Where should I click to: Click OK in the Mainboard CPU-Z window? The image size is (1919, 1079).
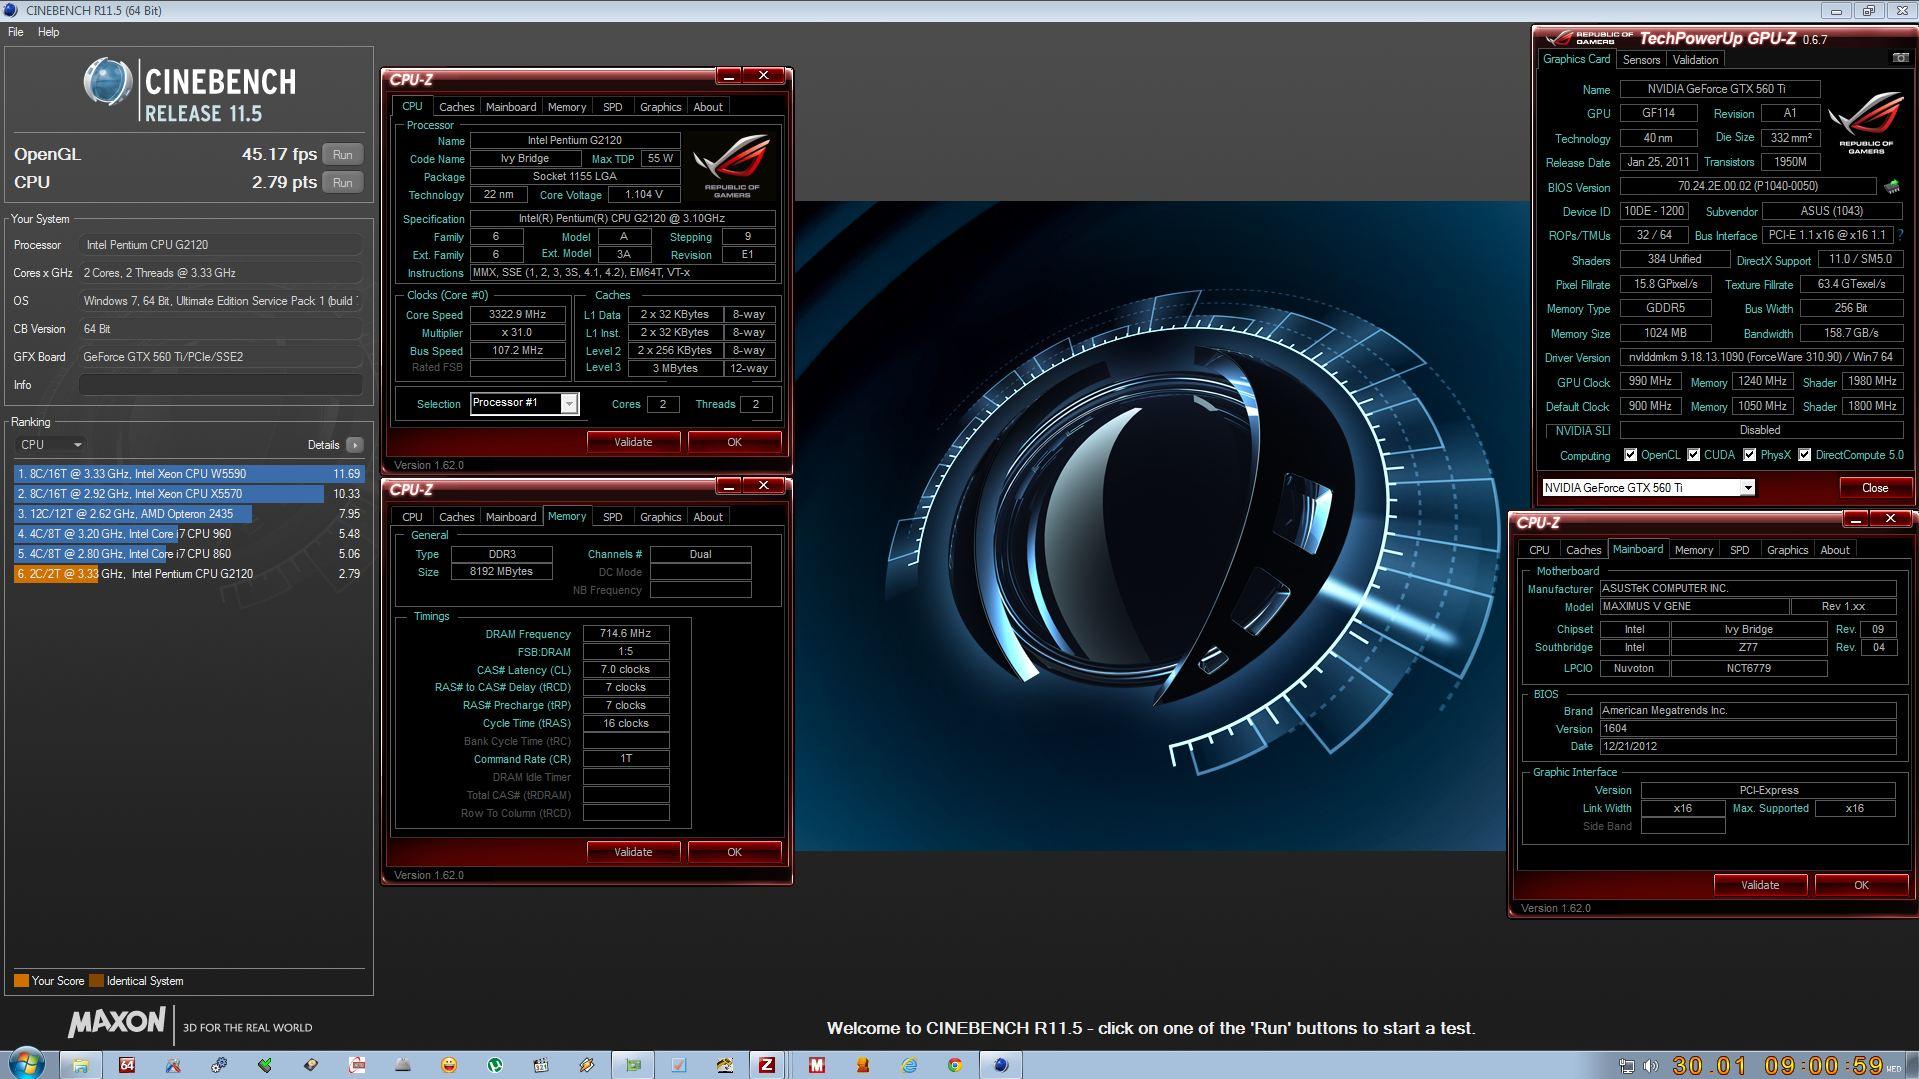tap(1860, 885)
